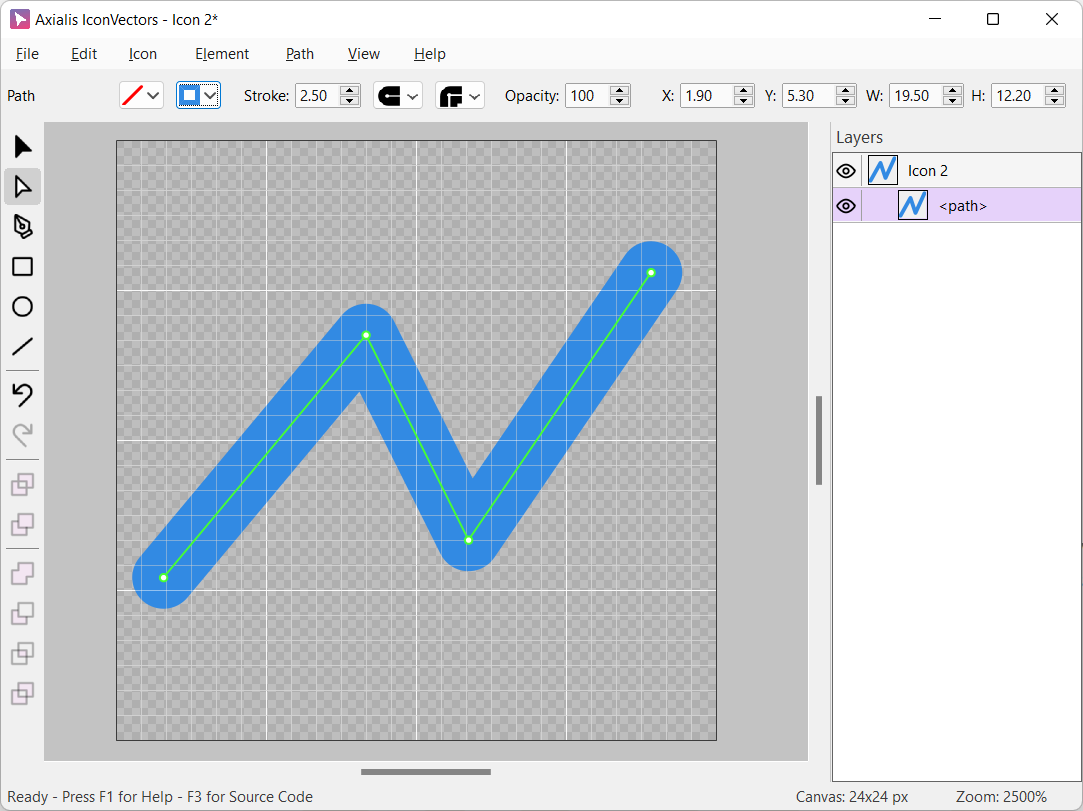1083x811 pixels.
Task: Select the Pen drawing tool
Action: click(22, 227)
